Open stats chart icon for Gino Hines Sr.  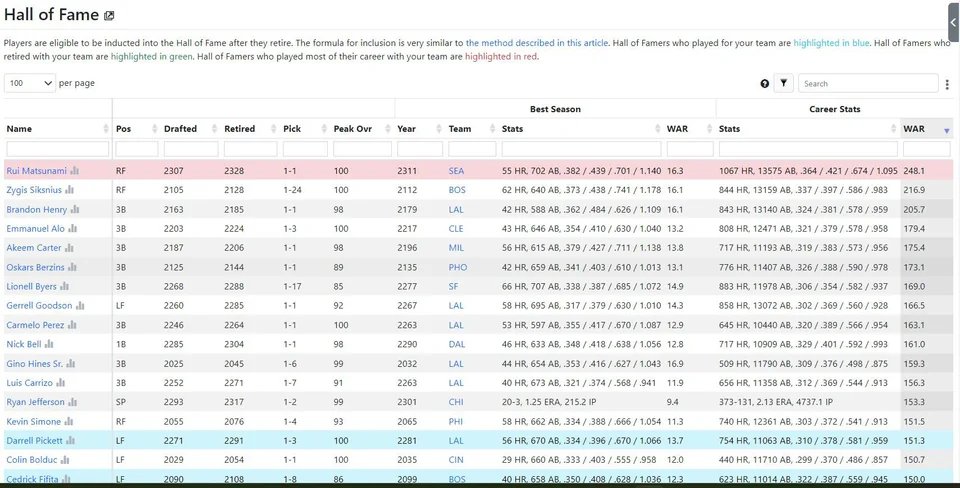click(x=70, y=364)
